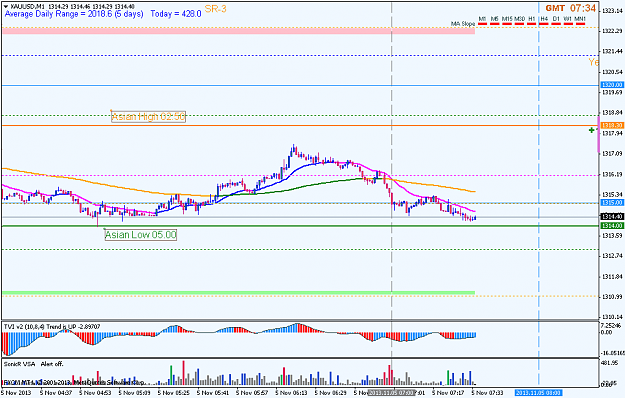Click the XAUUSD,M1 chart title
The width and height of the screenshot is (625, 398).
coord(28,6)
